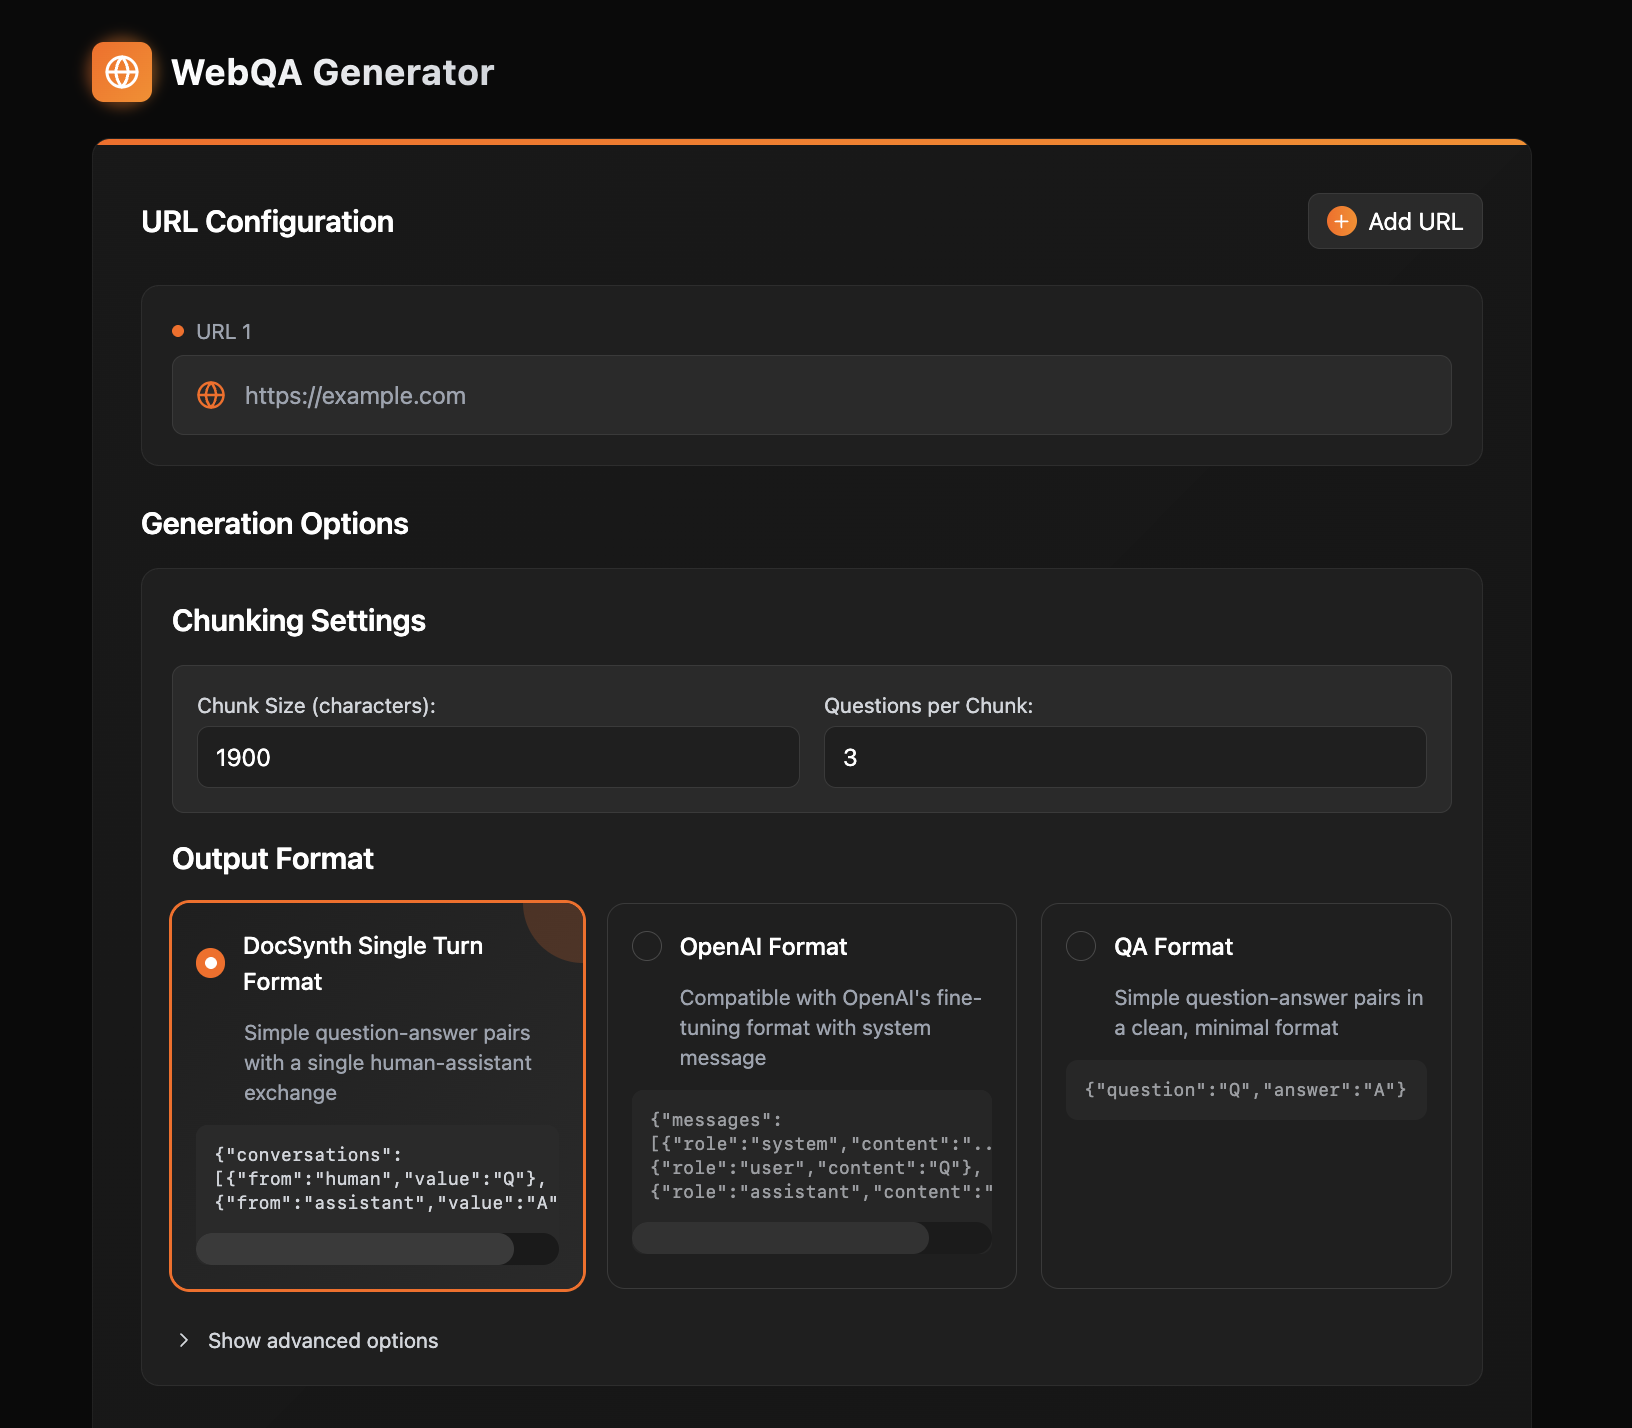1632x1428 pixels.
Task: Click DocSynth code sample horizontal scrollbar
Action: (355, 1249)
